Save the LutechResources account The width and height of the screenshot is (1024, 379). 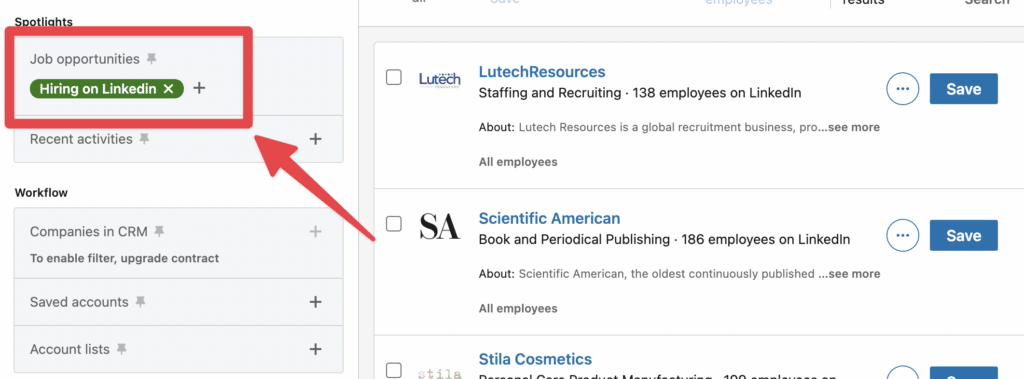tap(964, 89)
